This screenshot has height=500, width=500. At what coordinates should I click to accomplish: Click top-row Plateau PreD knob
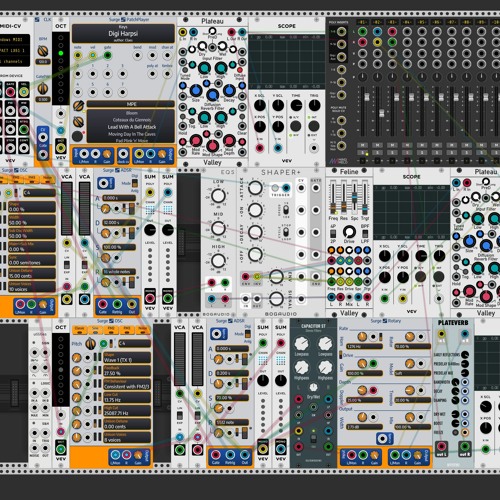pyautogui.click(x=212, y=31)
